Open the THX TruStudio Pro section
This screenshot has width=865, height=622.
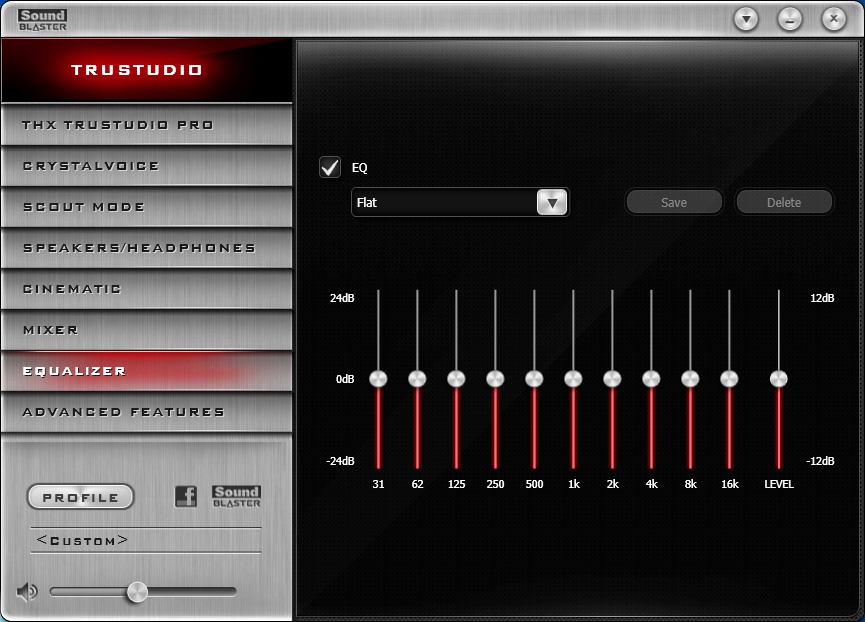147,125
